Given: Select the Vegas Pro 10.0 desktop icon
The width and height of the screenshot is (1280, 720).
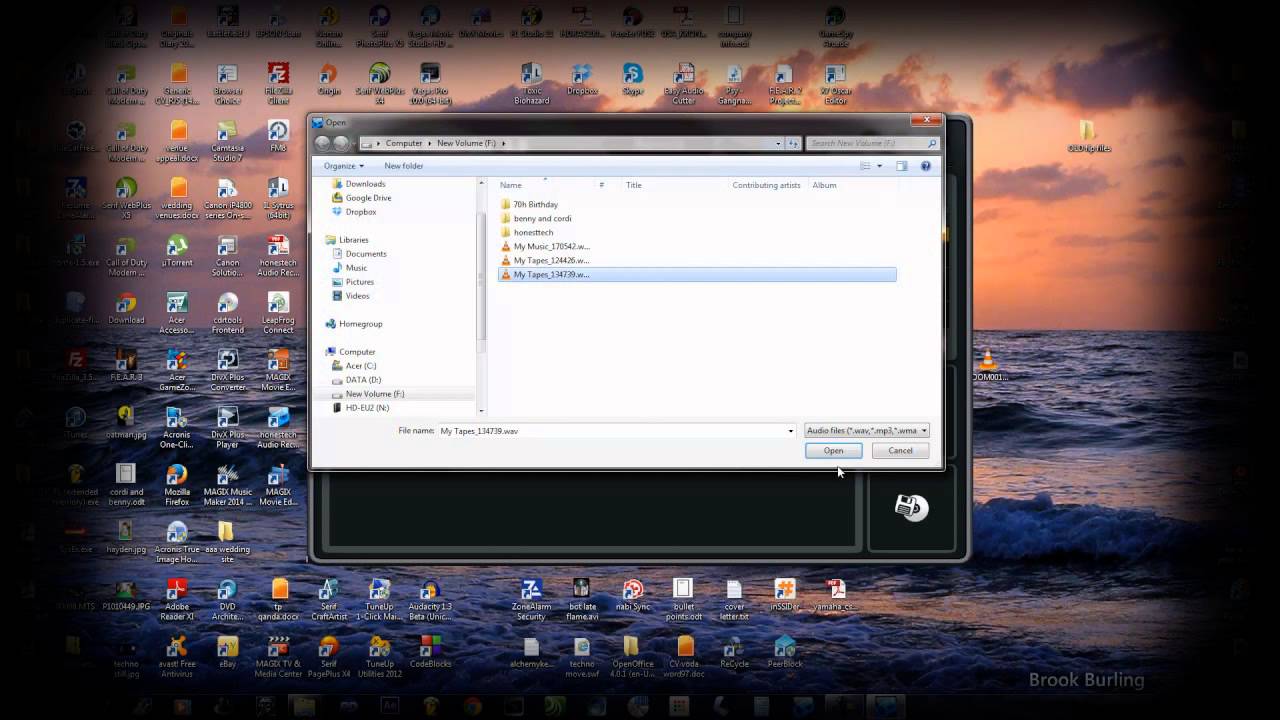Looking at the screenshot, I should click(430, 84).
